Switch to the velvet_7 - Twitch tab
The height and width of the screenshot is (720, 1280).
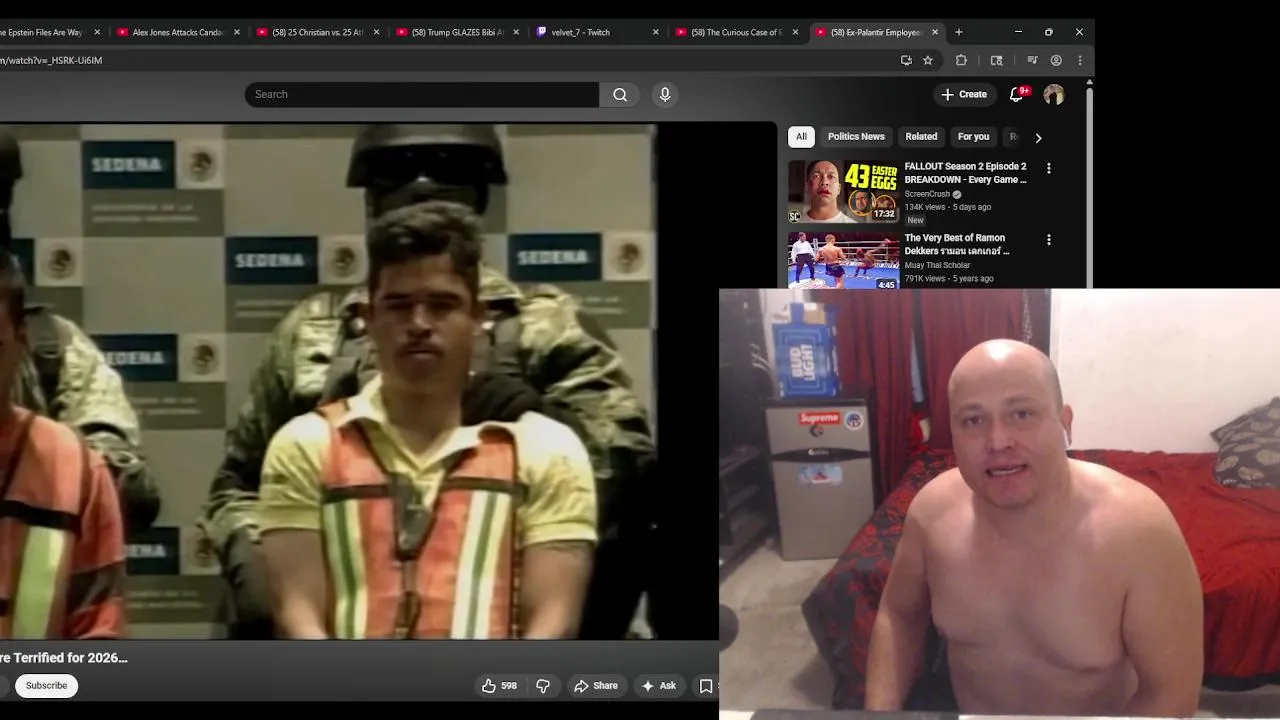(x=597, y=32)
